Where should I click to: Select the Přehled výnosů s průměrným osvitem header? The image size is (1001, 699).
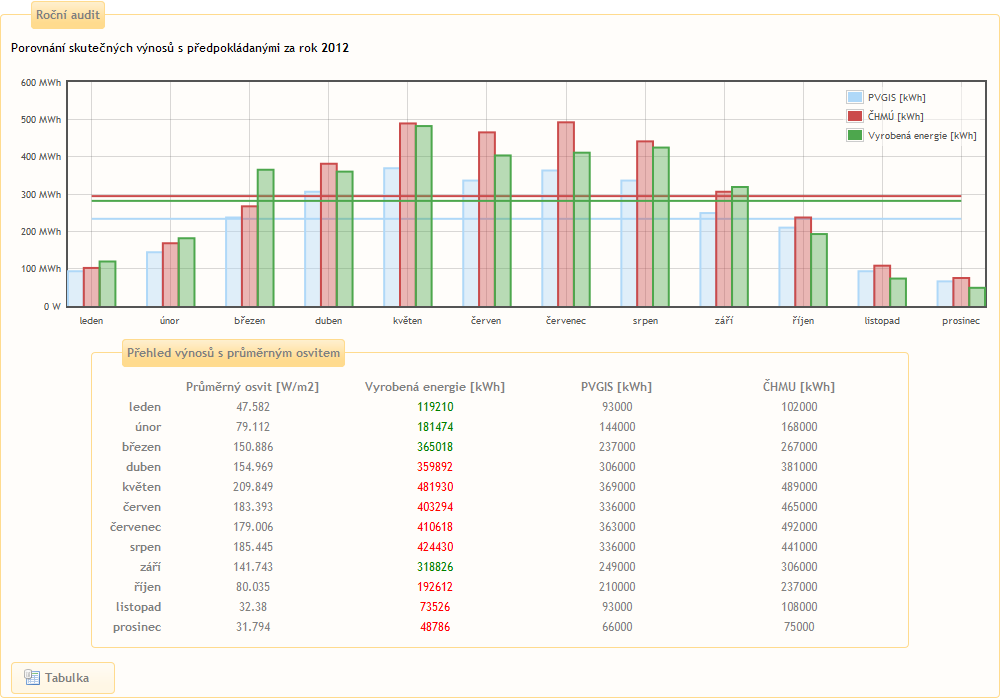coord(233,352)
